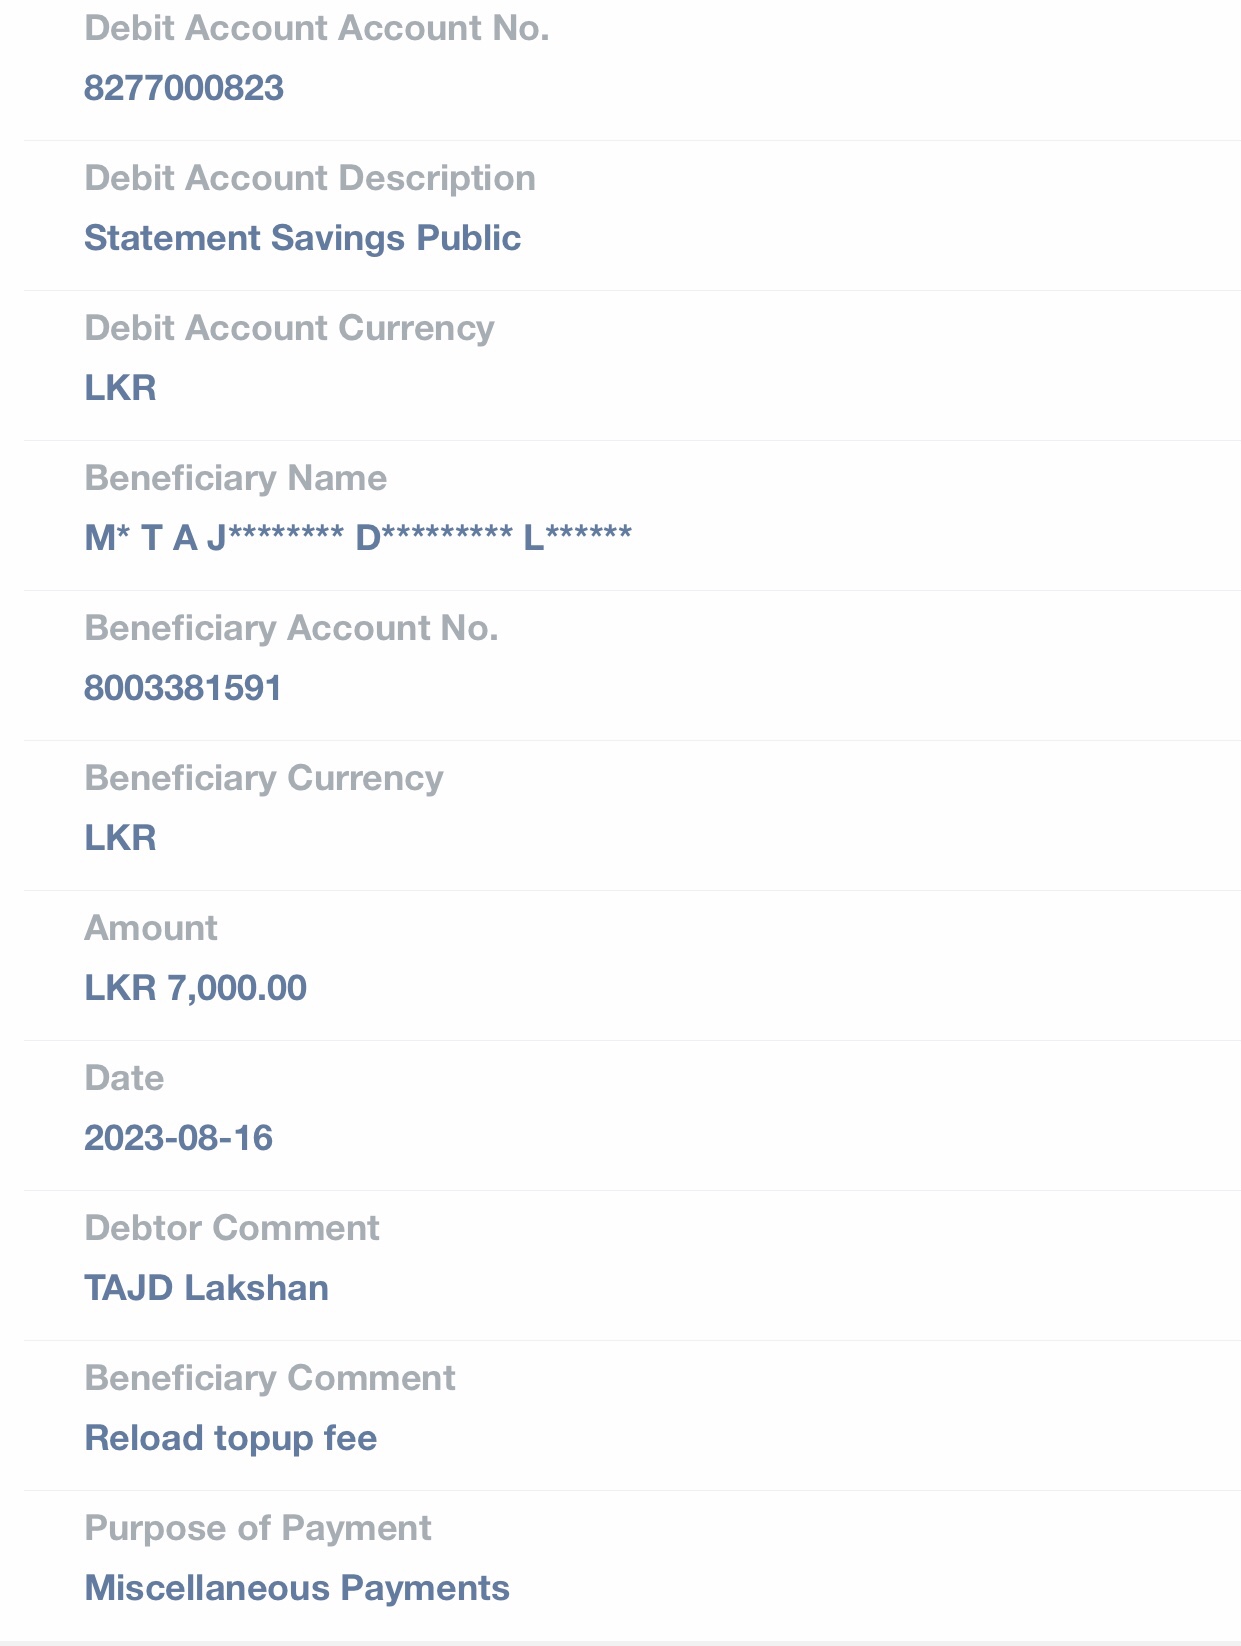The width and height of the screenshot is (1241, 1646).
Task: Tap the "Statement Savings Public" value
Action: point(302,238)
